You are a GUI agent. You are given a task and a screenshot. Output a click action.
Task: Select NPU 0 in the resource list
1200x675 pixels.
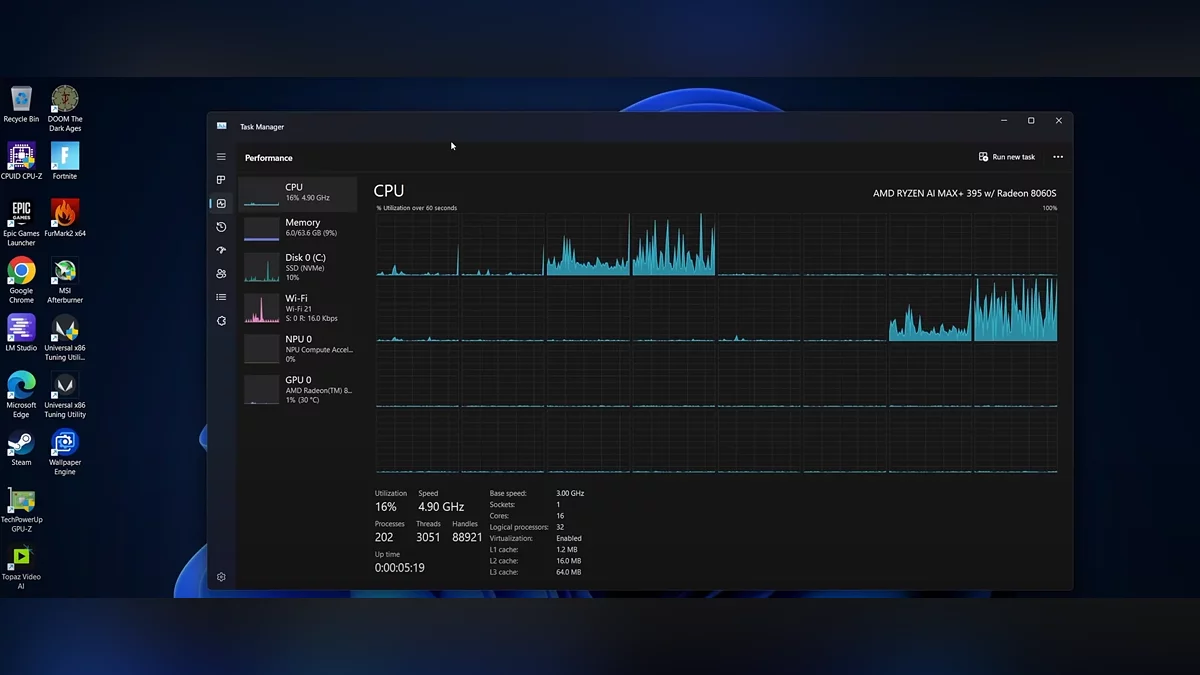click(298, 348)
